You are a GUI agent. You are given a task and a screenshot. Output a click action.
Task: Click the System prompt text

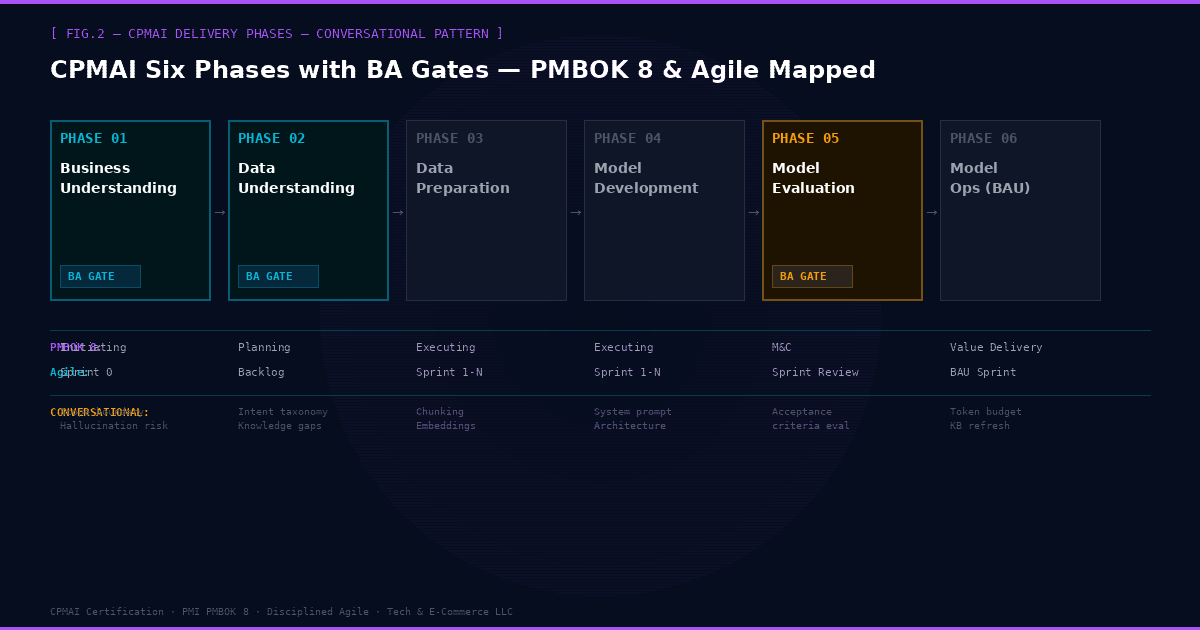tap(633, 412)
